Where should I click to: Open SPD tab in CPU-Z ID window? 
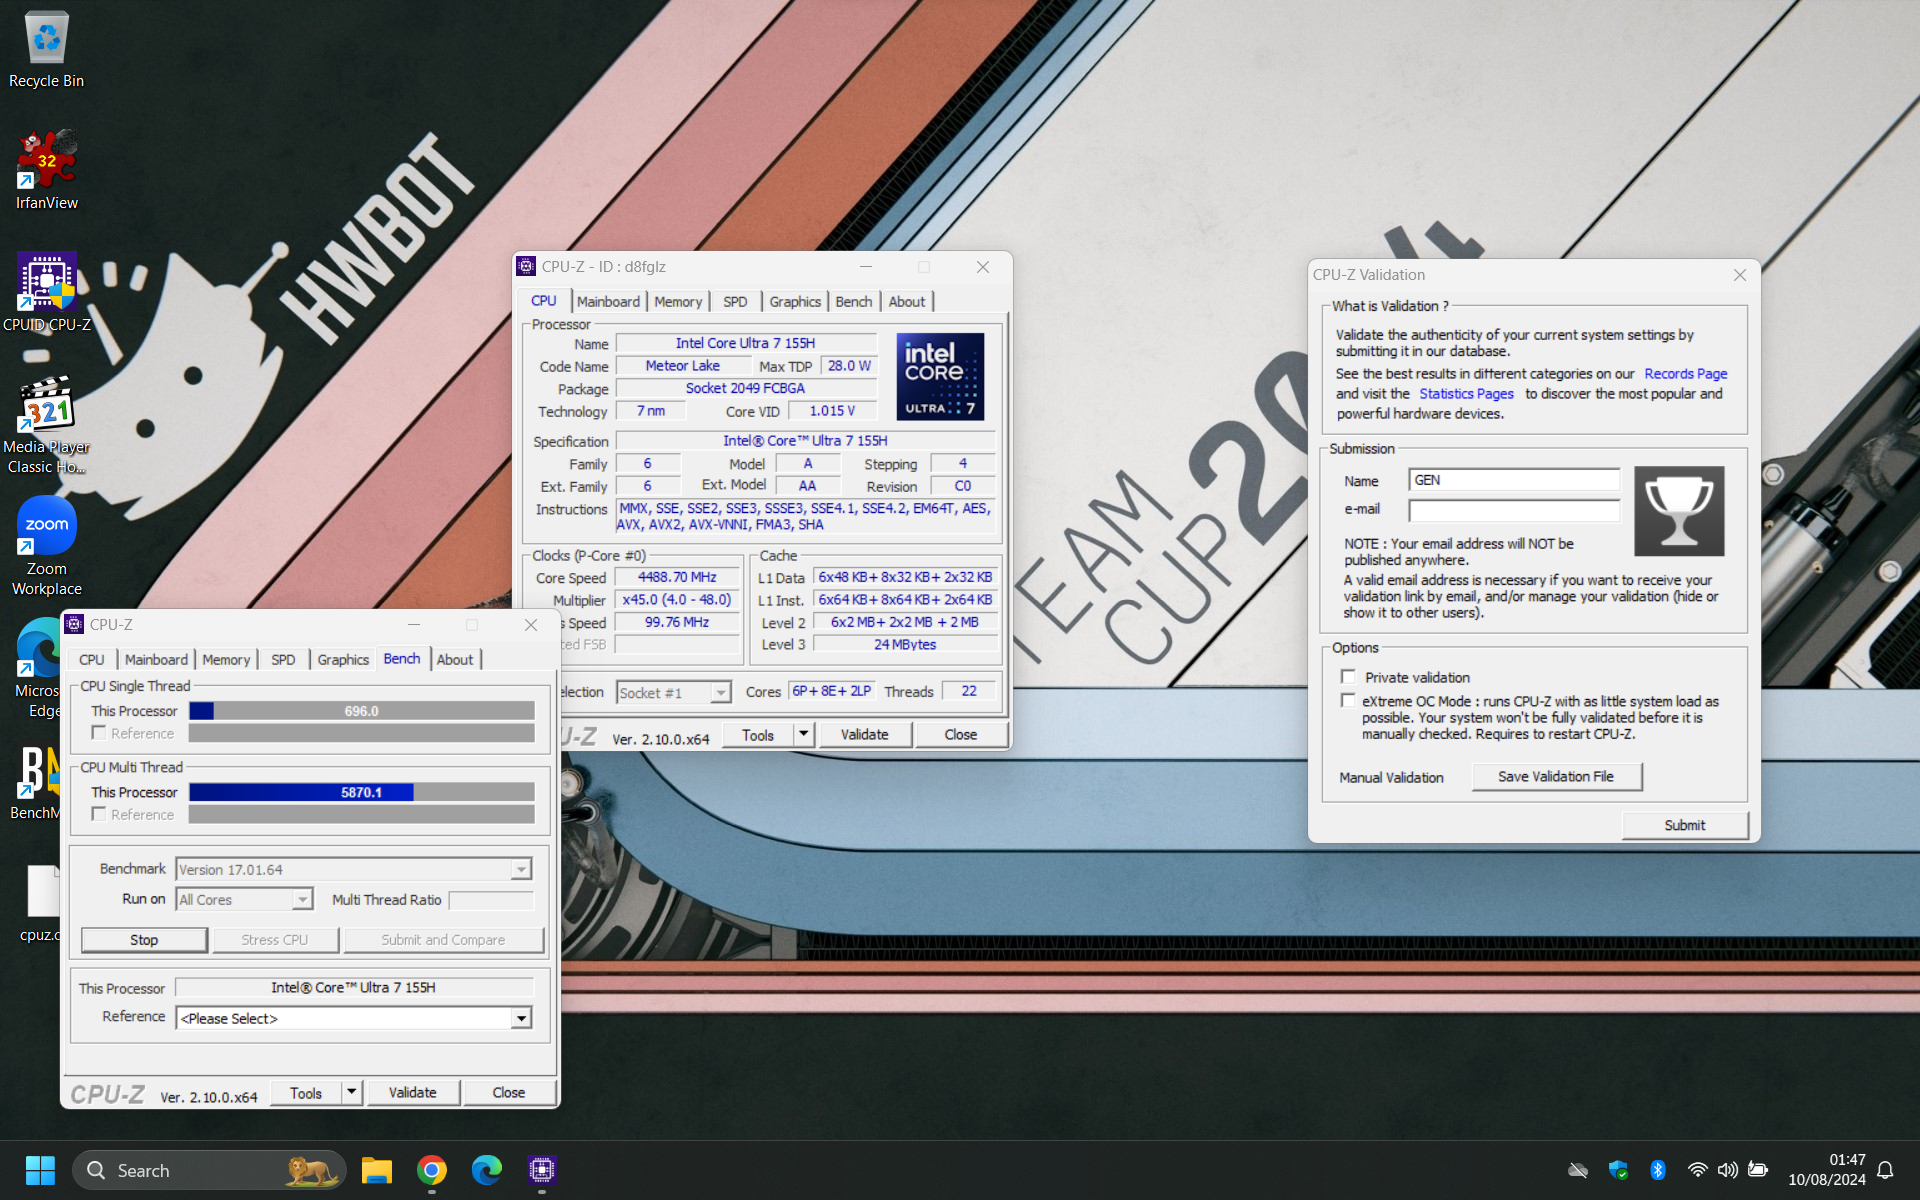(x=735, y=301)
